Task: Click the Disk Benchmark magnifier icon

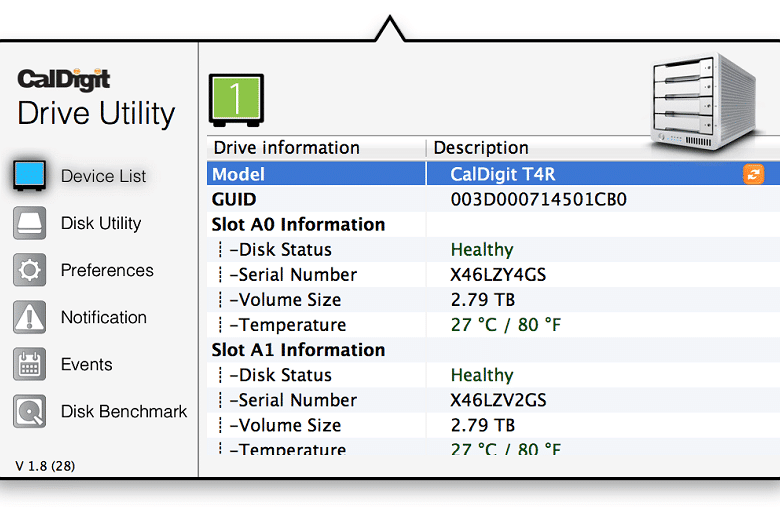Action: tap(30, 411)
